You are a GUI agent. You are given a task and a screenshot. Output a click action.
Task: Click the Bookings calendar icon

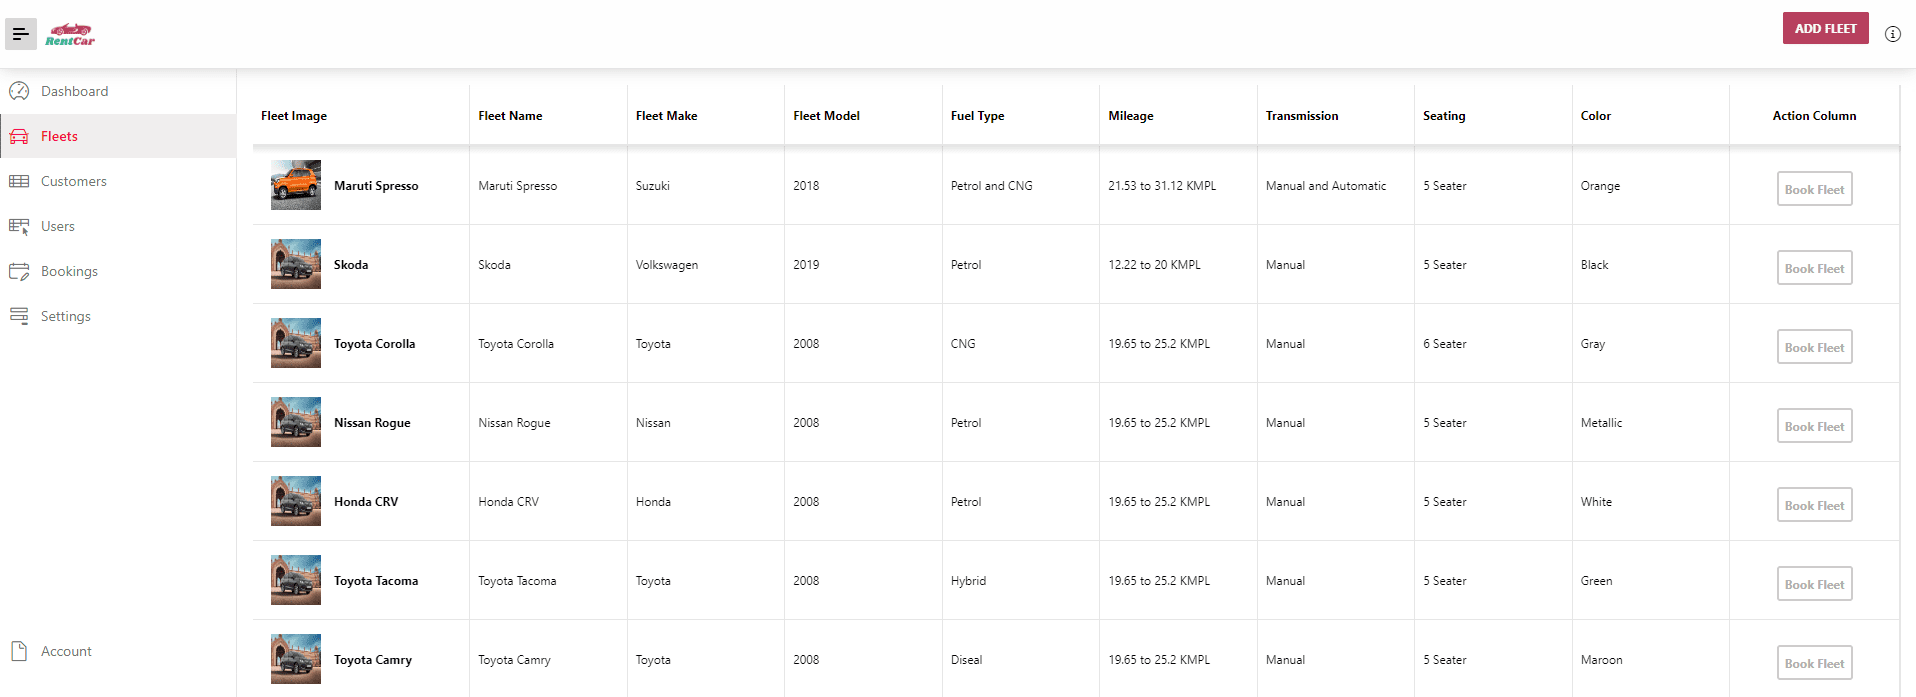19,271
